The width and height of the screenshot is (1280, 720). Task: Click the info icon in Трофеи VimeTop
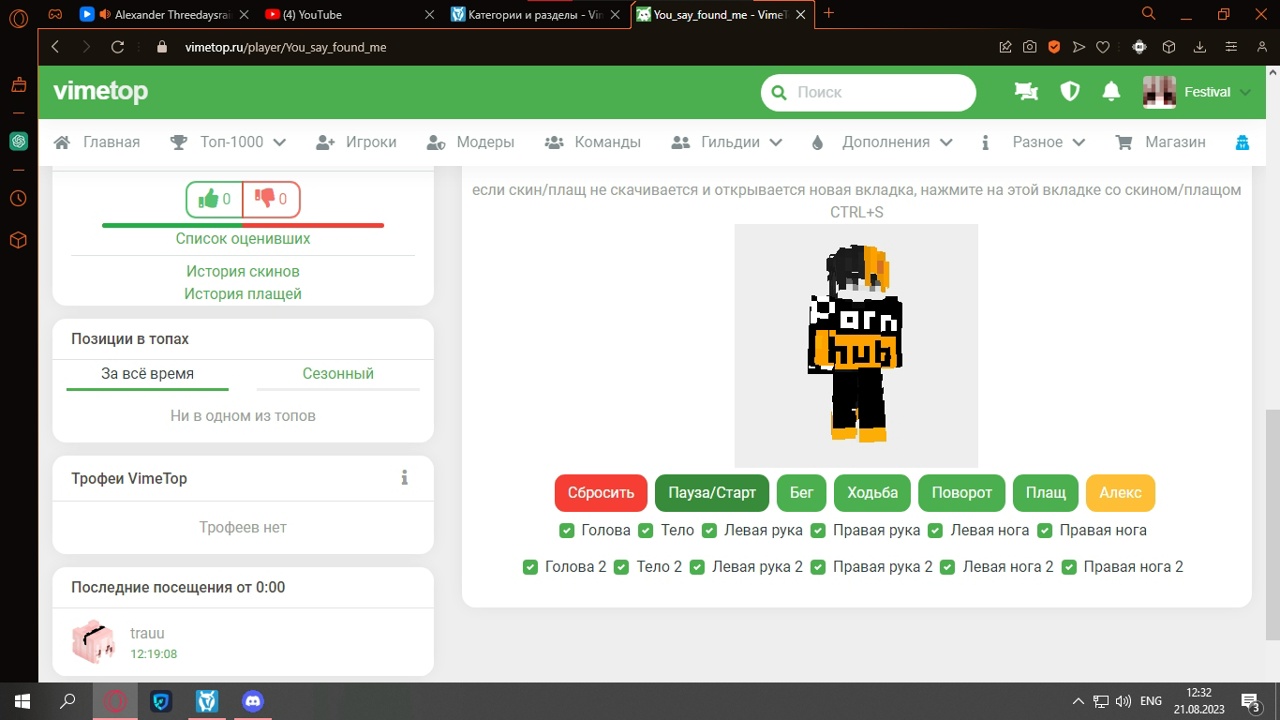coord(404,478)
